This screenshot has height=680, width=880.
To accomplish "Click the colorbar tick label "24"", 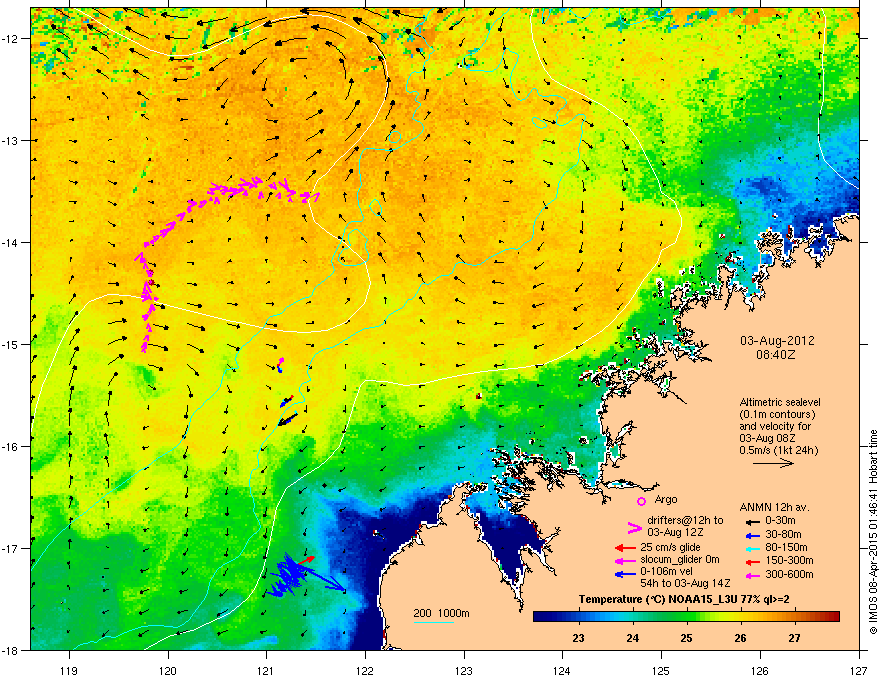I will pos(632,638).
